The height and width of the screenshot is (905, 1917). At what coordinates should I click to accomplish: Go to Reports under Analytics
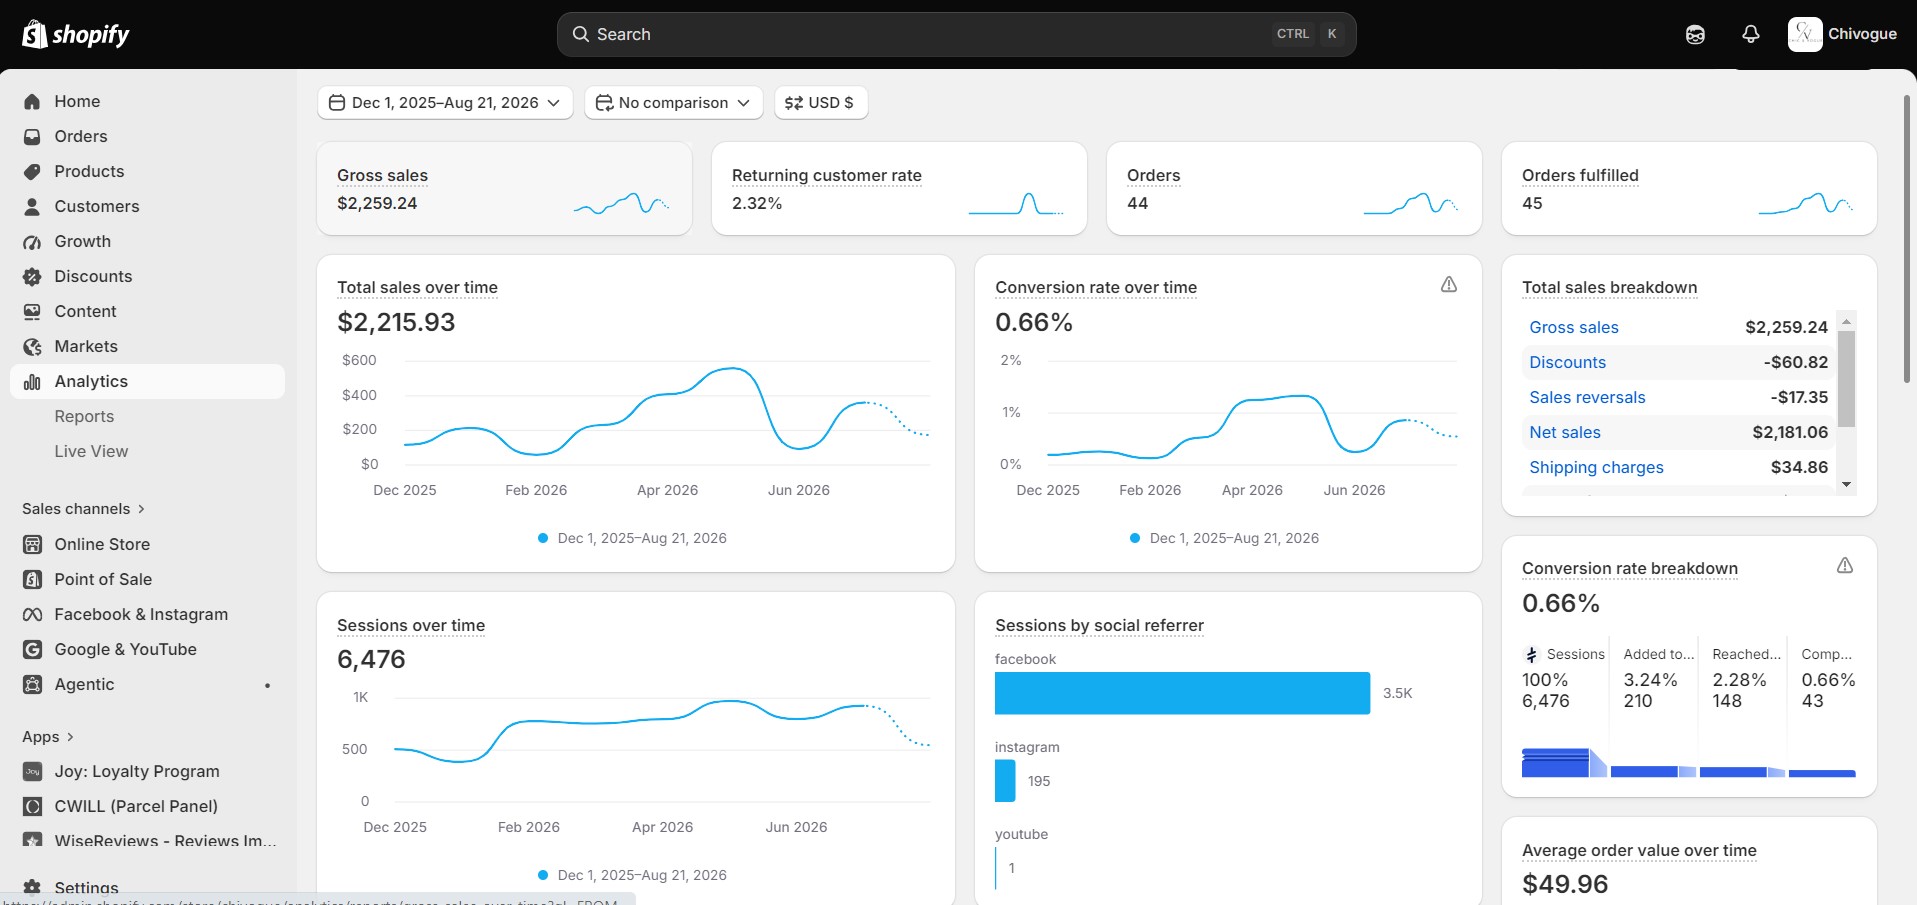coord(84,416)
